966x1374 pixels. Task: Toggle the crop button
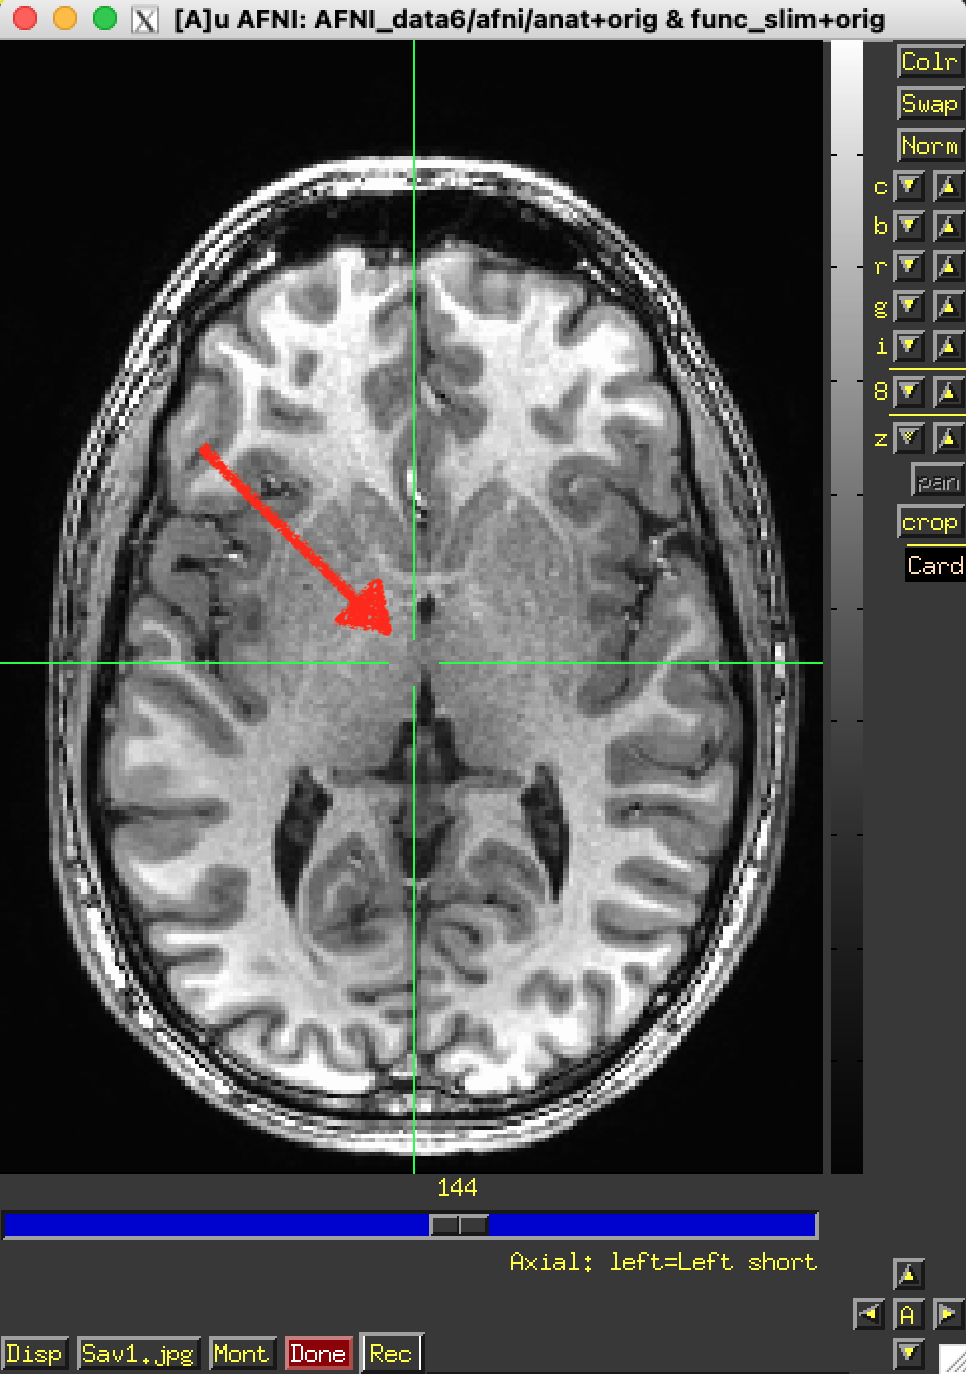point(929,523)
